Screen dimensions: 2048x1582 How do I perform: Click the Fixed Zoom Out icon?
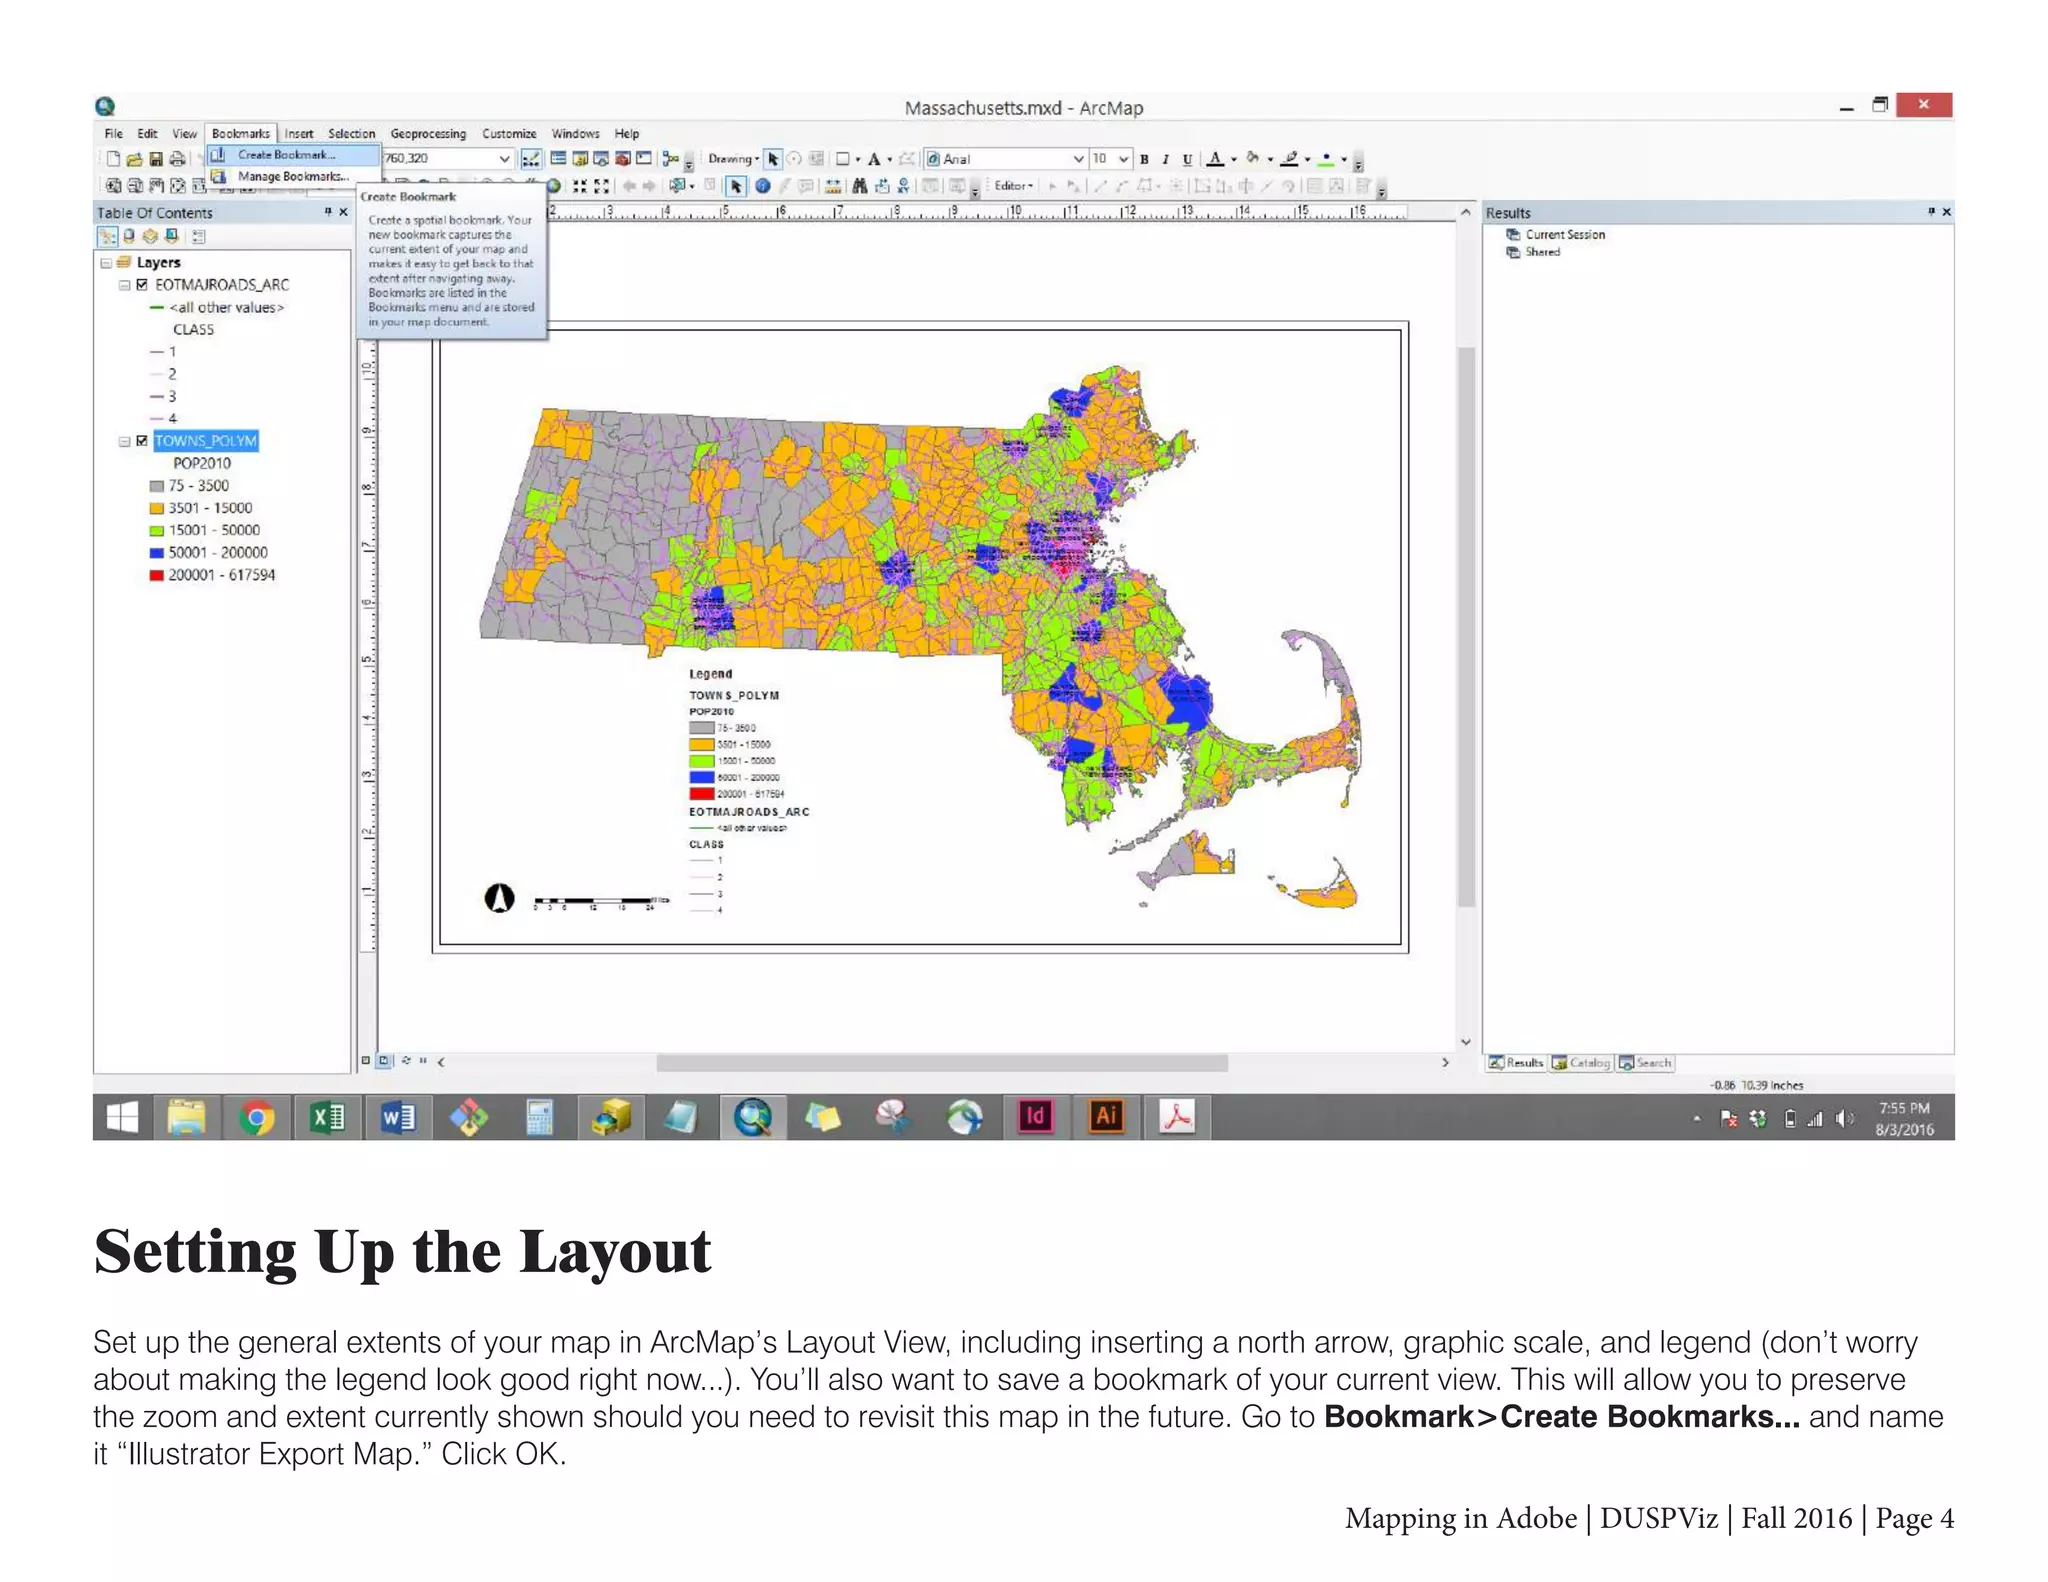[x=601, y=186]
